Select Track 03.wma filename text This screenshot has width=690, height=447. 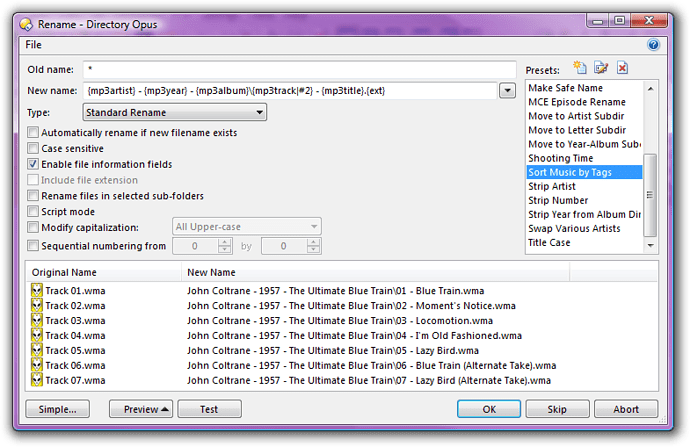[75, 321]
